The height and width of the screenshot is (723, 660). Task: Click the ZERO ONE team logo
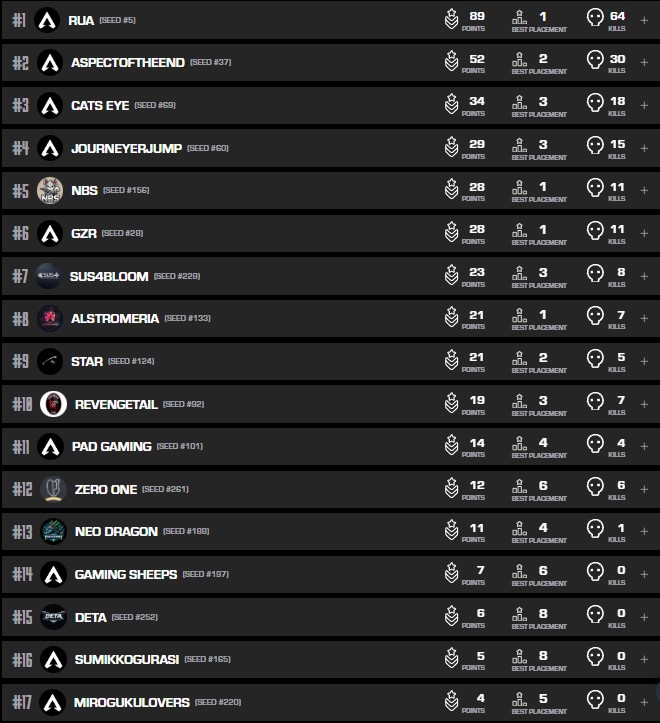point(53,489)
